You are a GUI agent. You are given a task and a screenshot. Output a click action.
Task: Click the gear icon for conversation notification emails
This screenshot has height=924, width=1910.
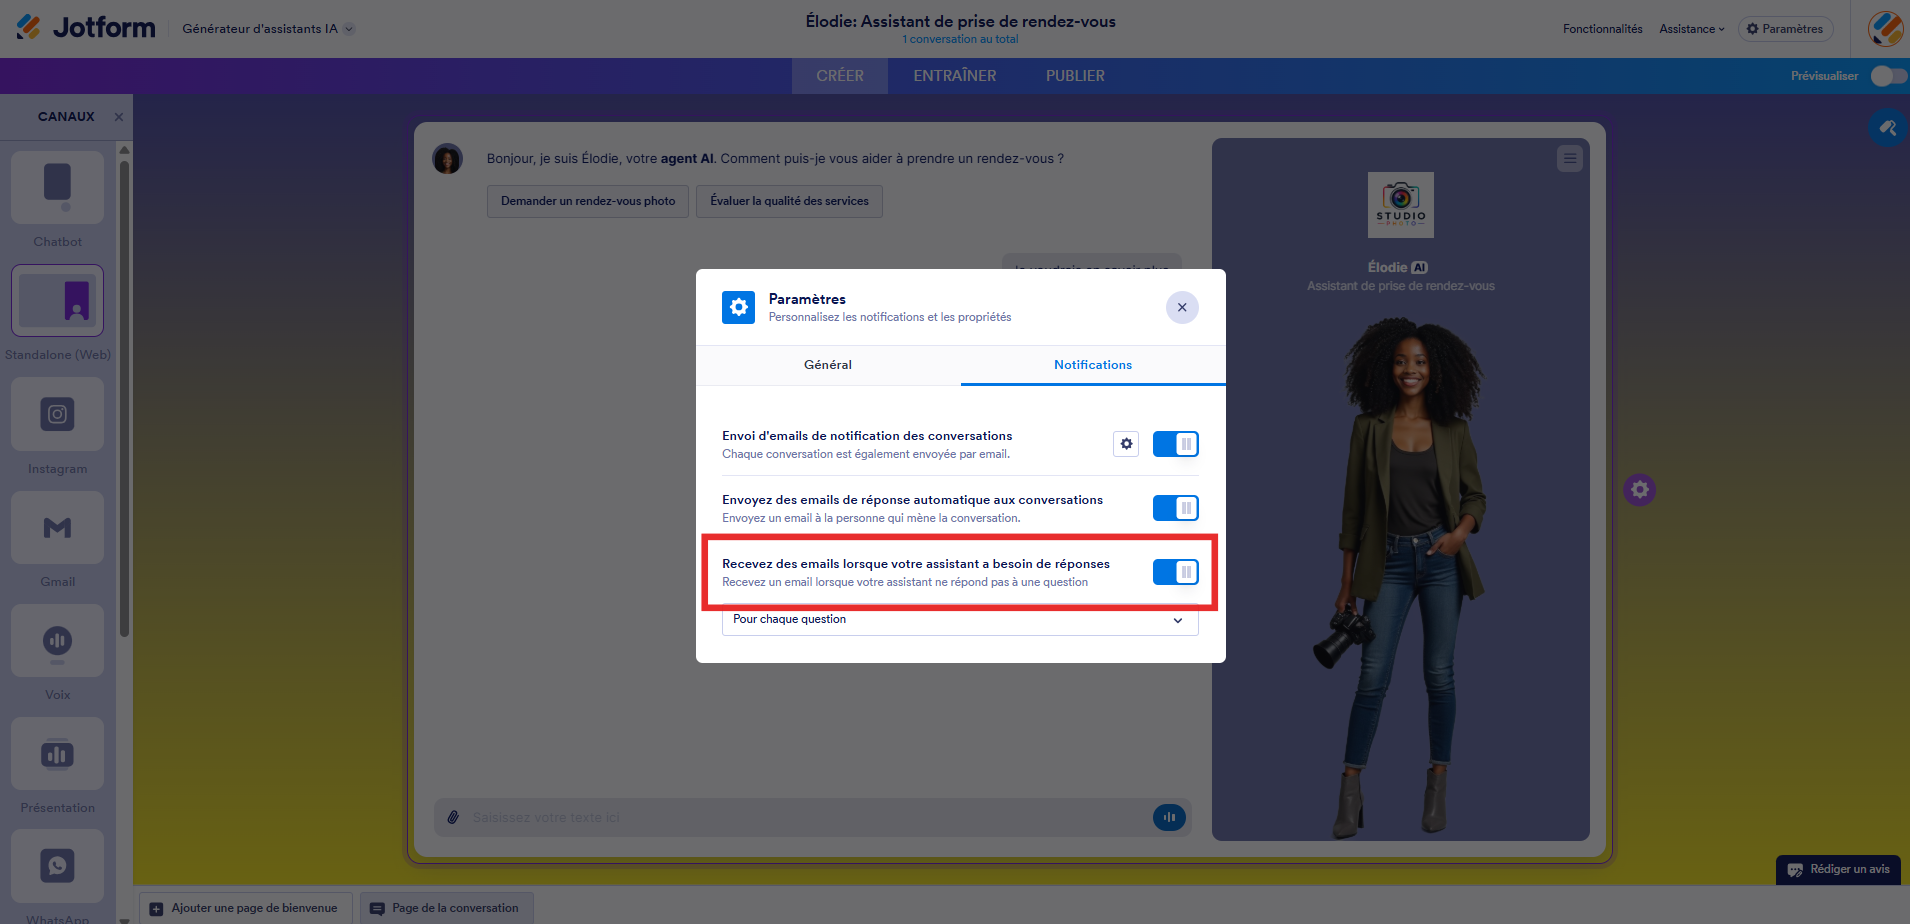(1126, 444)
